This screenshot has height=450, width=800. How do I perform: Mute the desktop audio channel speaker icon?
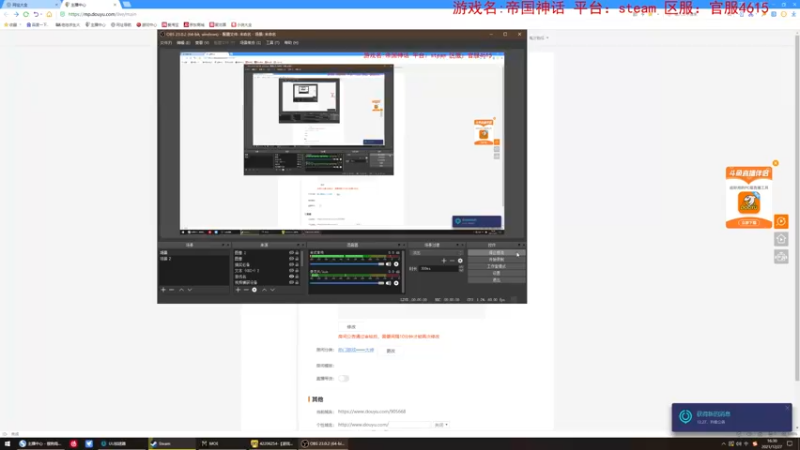[388, 264]
